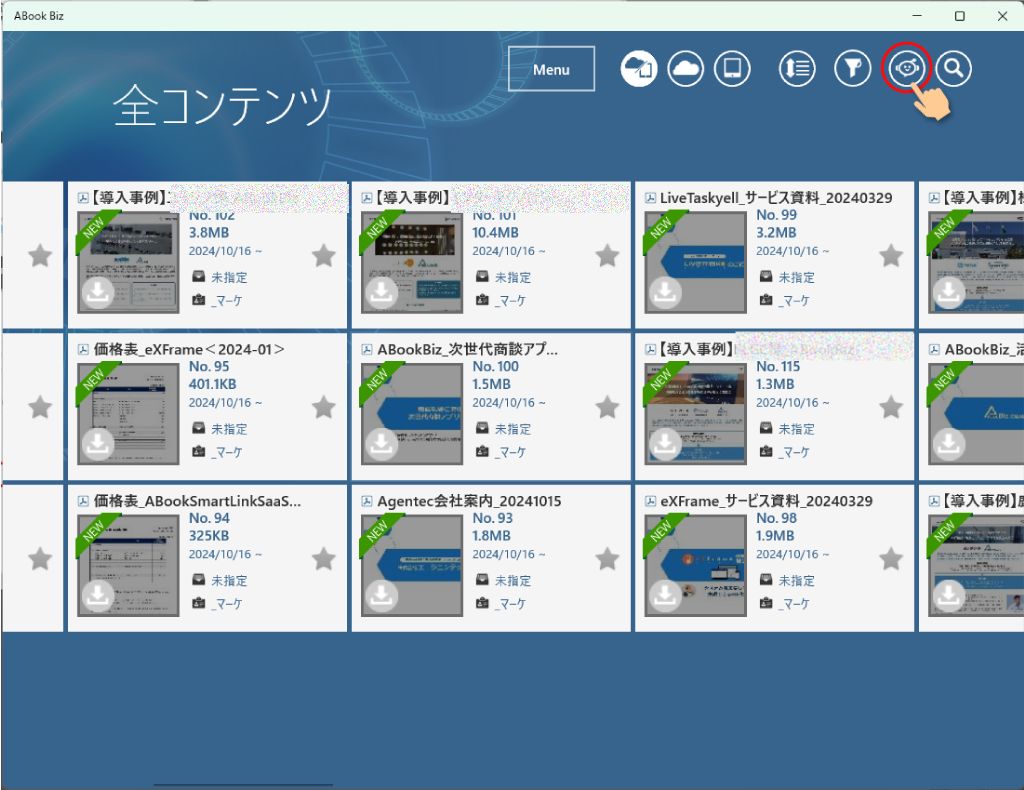
Task: Click No. 115 label text
Action: (x=778, y=366)
